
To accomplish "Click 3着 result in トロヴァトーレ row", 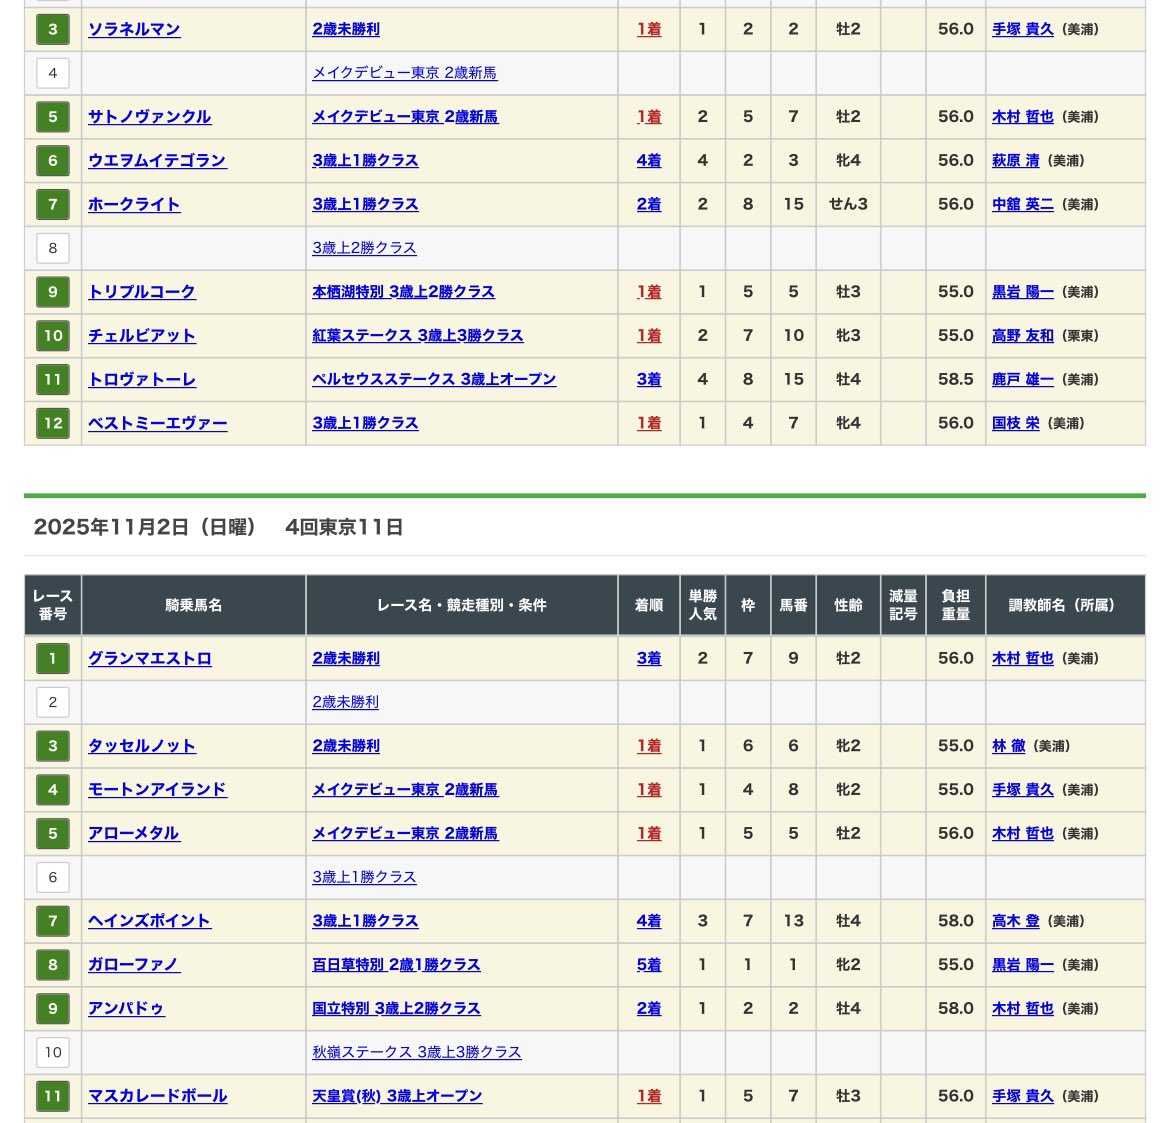I will click(x=648, y=379).
